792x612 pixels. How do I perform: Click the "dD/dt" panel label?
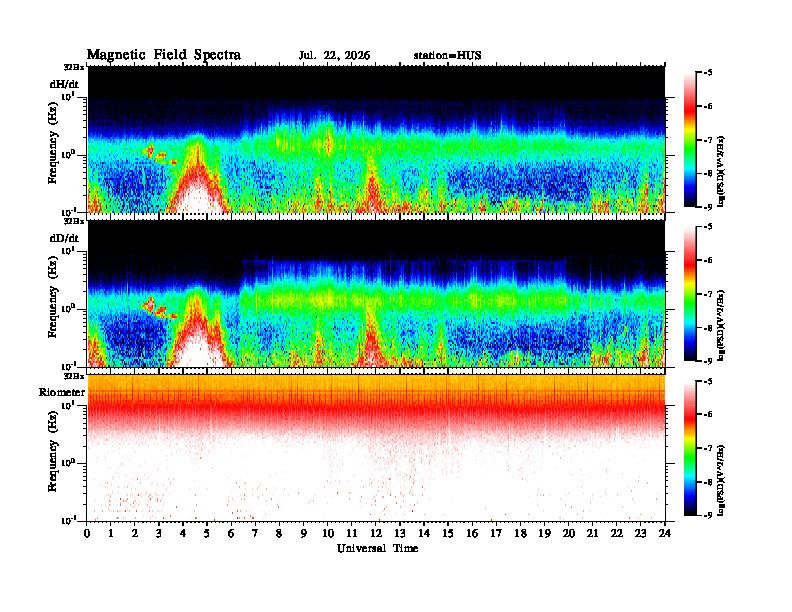pos(64,238)
